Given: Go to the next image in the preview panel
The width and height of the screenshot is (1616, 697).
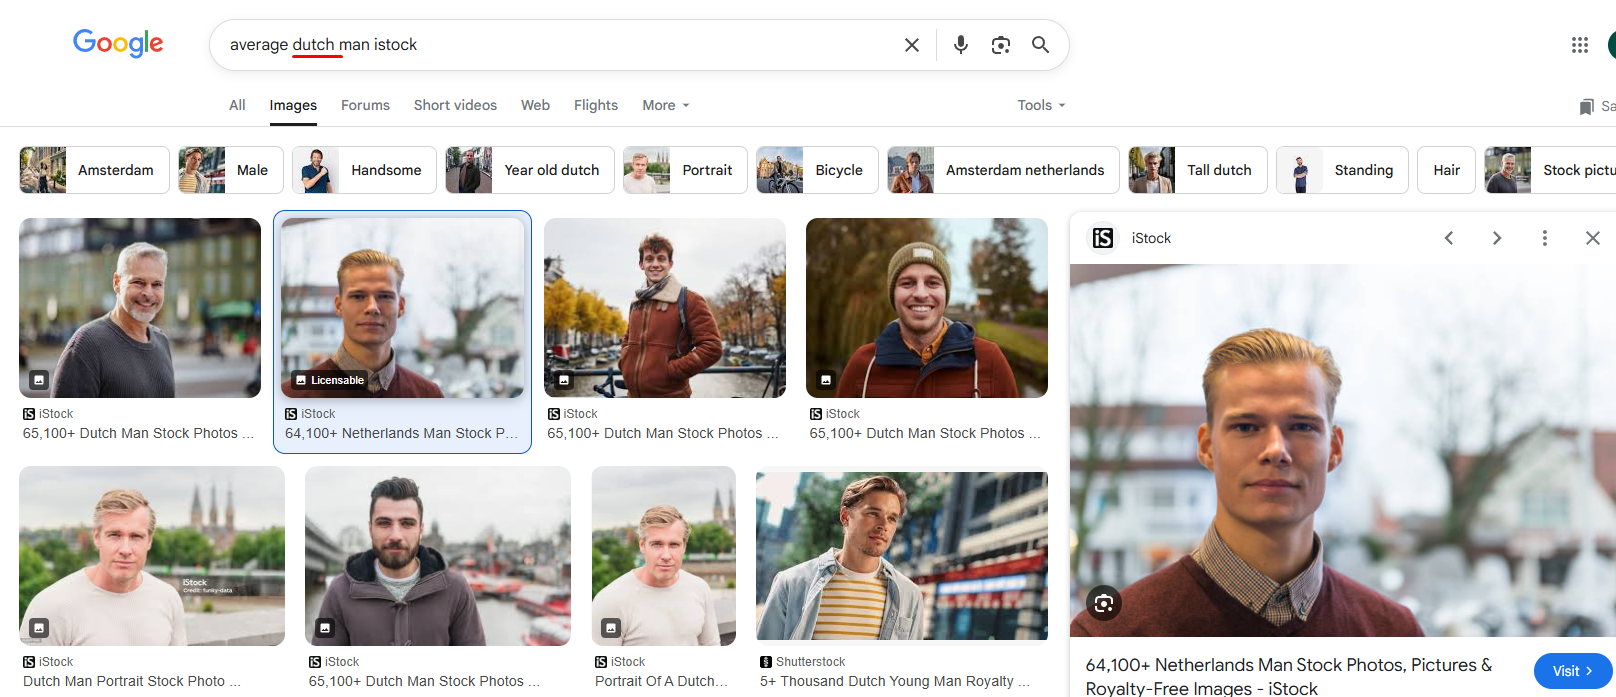Looking at the screenshot, I should click(1496, 238).
